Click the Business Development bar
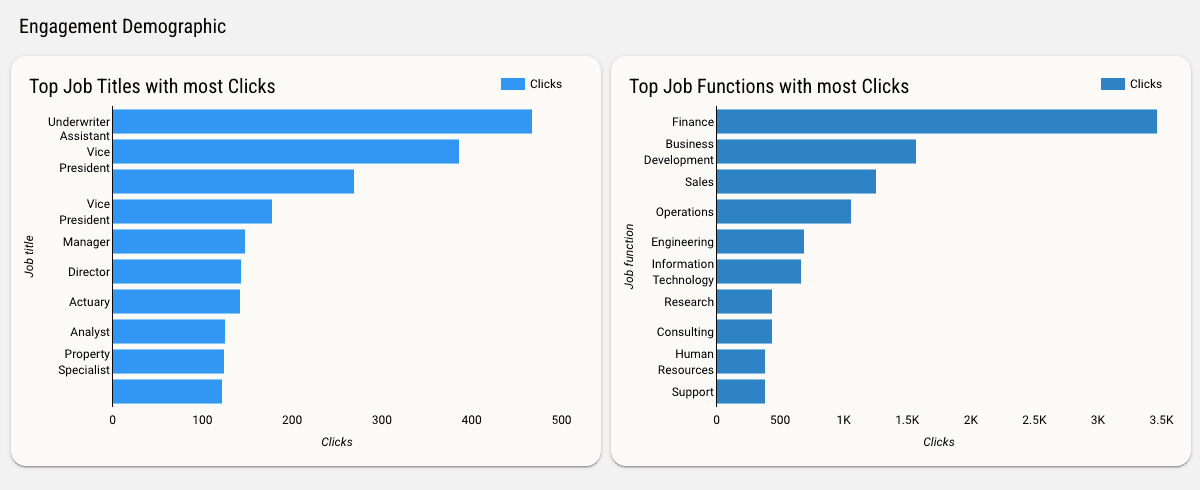The image size is (1200, 490). pyautogui.click(x=816, y=152)
